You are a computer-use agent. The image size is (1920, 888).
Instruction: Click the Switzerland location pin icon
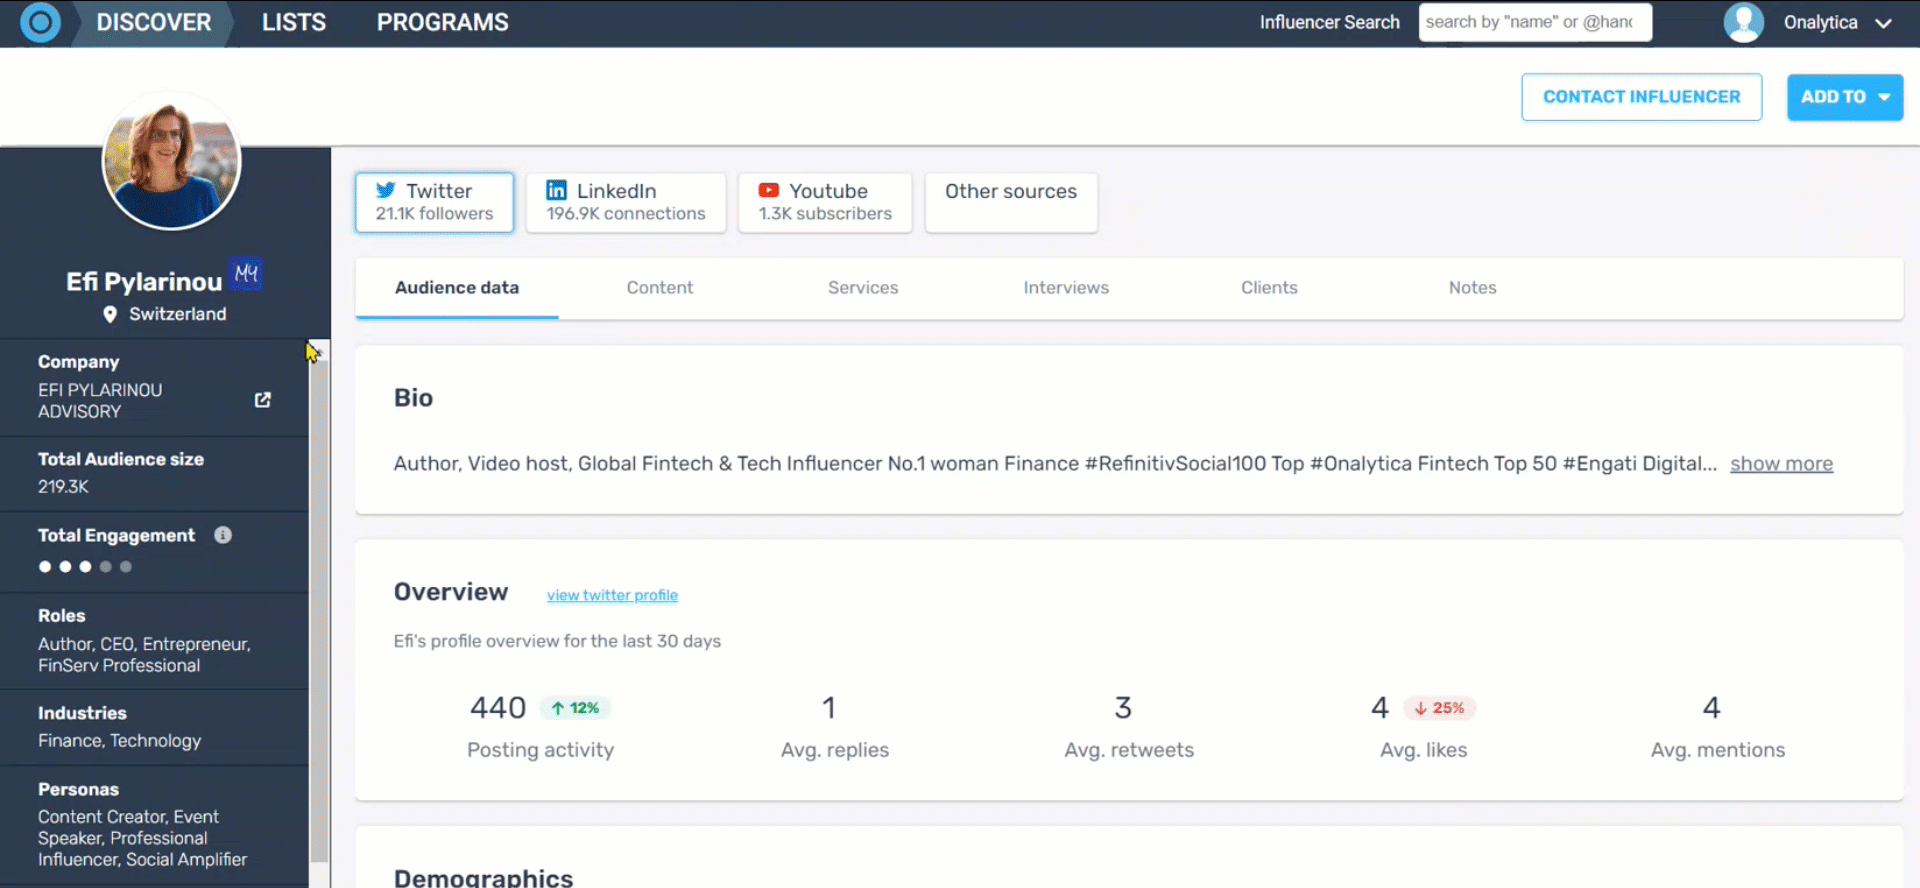tap(110, 314)
